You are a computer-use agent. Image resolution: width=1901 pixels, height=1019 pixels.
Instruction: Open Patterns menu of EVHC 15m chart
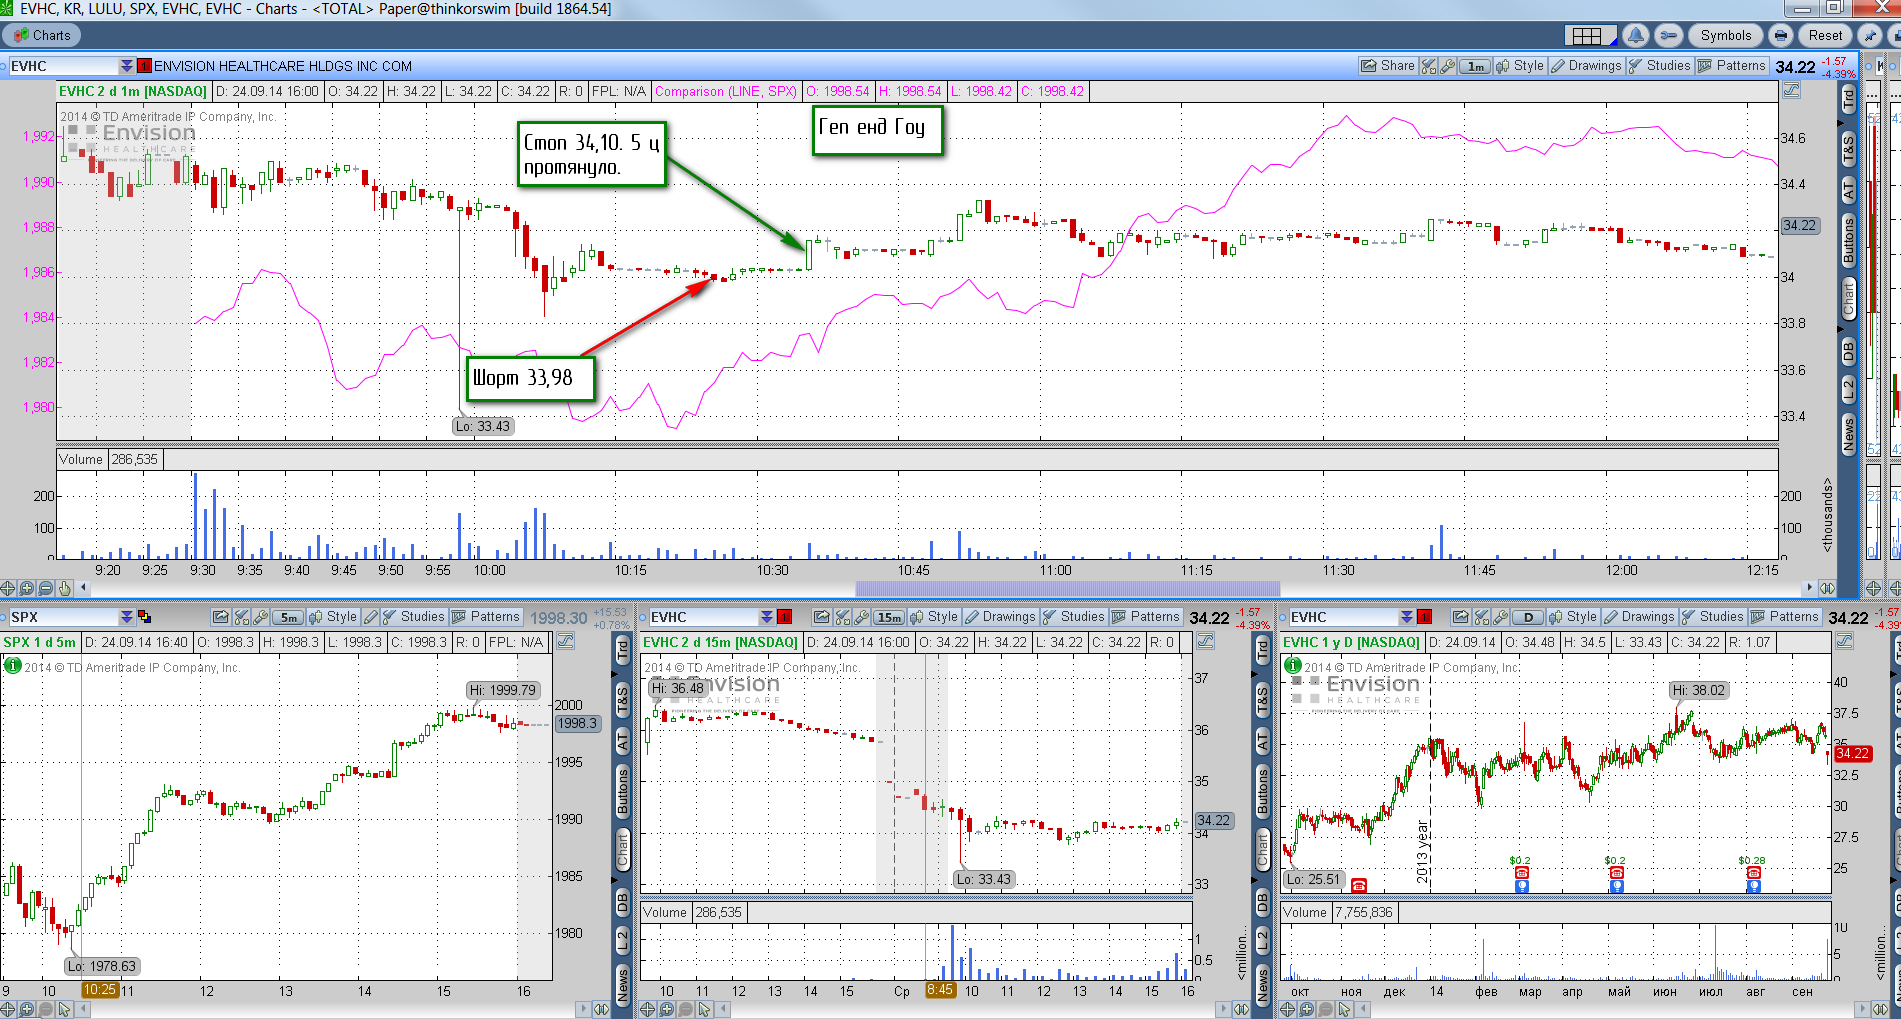tap(1146, 617)
